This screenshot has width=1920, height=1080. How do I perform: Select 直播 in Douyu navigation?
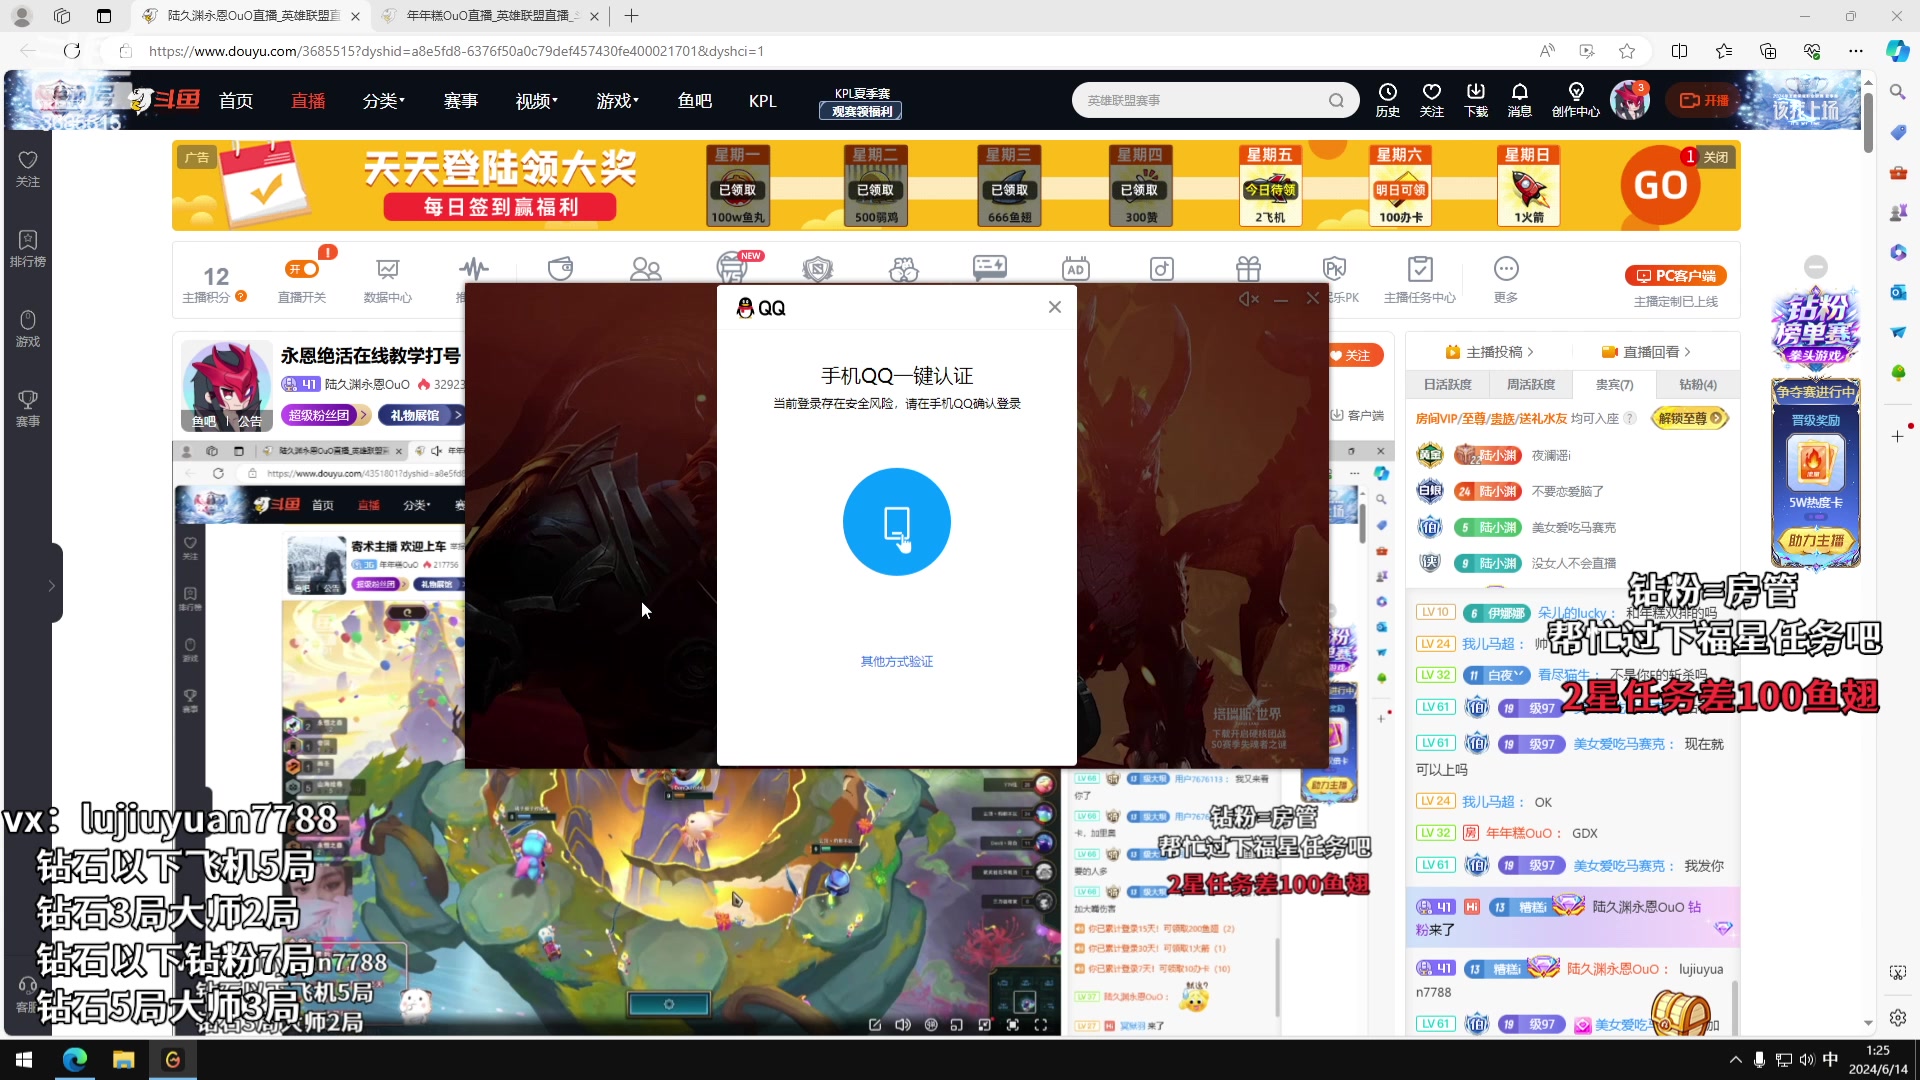pyautogui.click(x=308, y=101)
